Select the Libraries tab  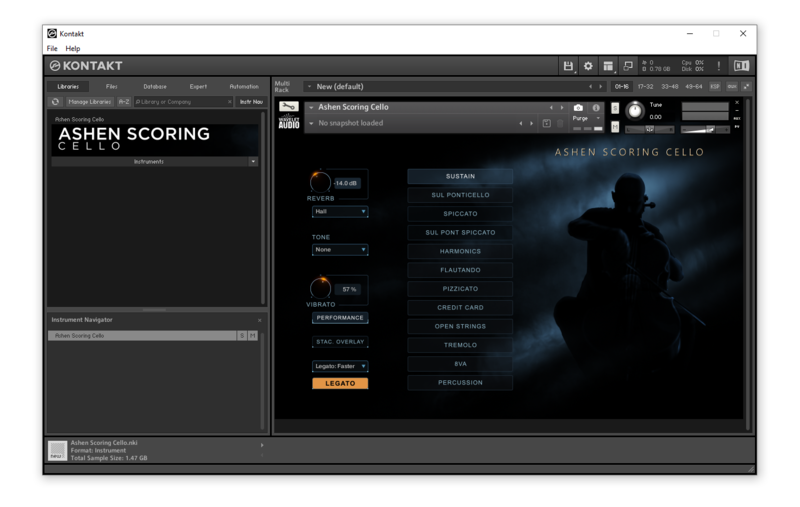point(68,87)
